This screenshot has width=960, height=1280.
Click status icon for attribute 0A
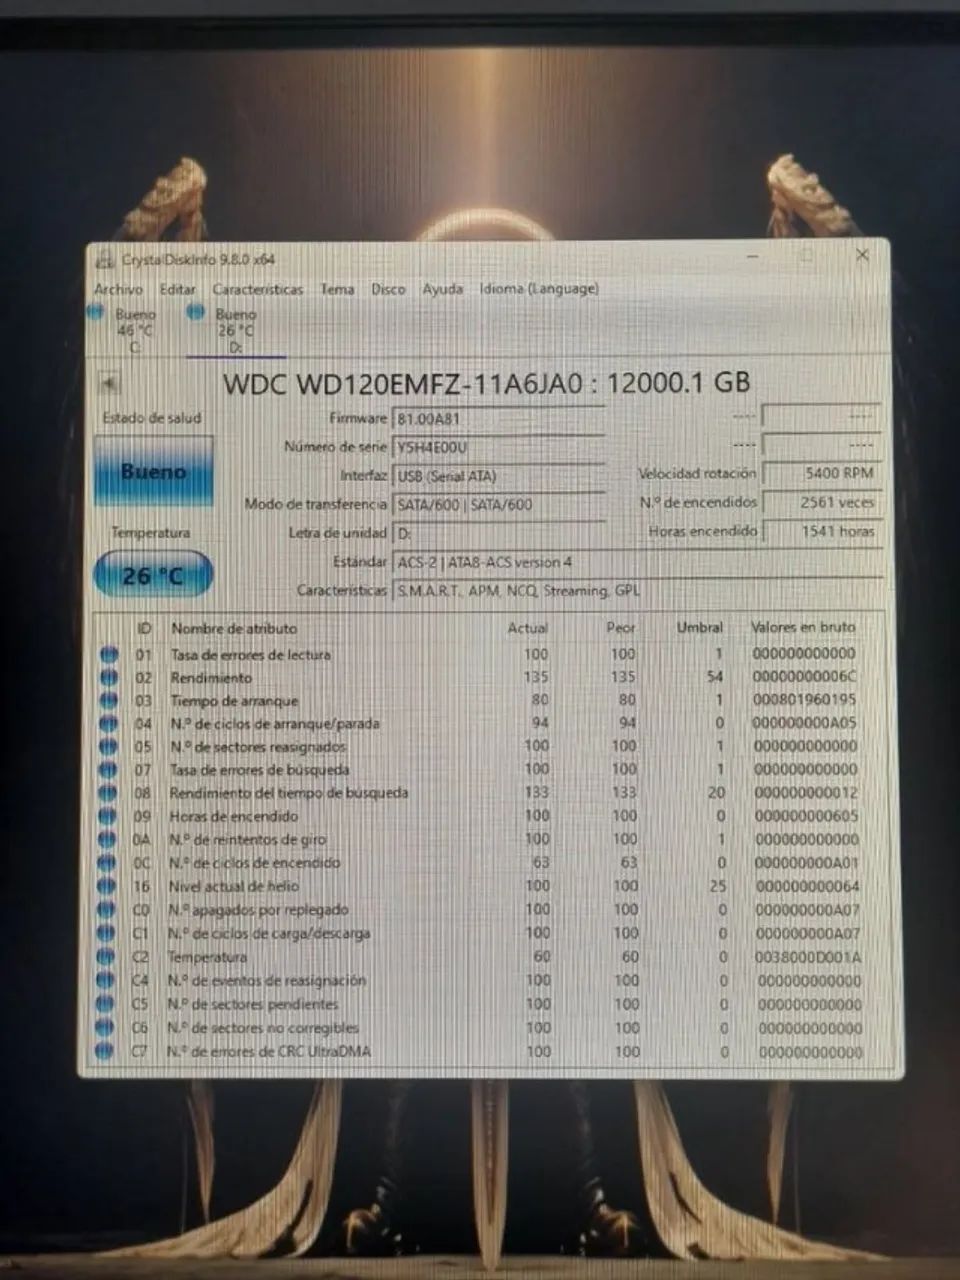[x=107, y=840]
